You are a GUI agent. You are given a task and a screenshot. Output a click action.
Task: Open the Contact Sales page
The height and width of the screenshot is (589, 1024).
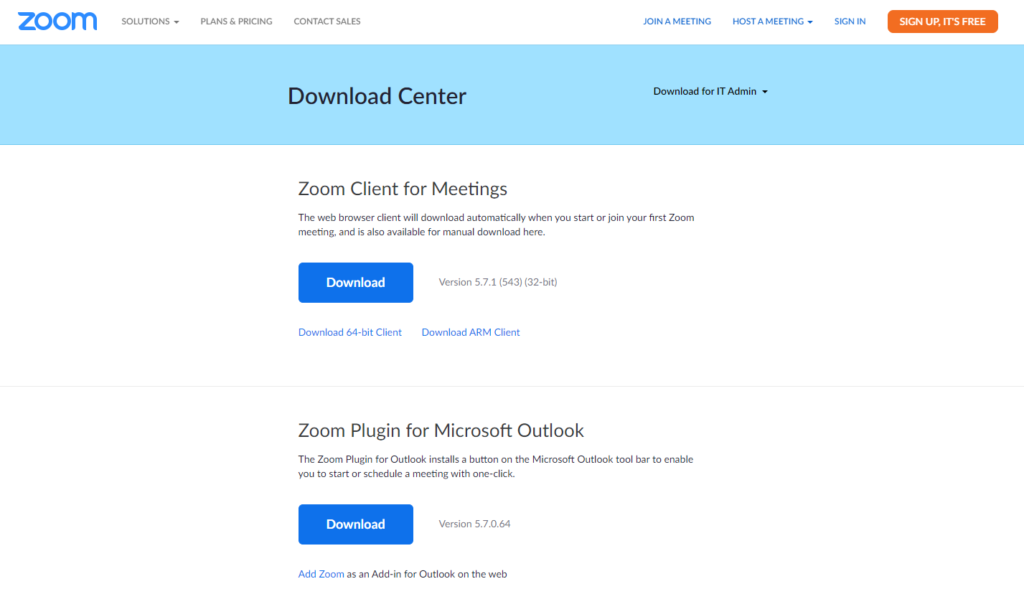point(327,21)
